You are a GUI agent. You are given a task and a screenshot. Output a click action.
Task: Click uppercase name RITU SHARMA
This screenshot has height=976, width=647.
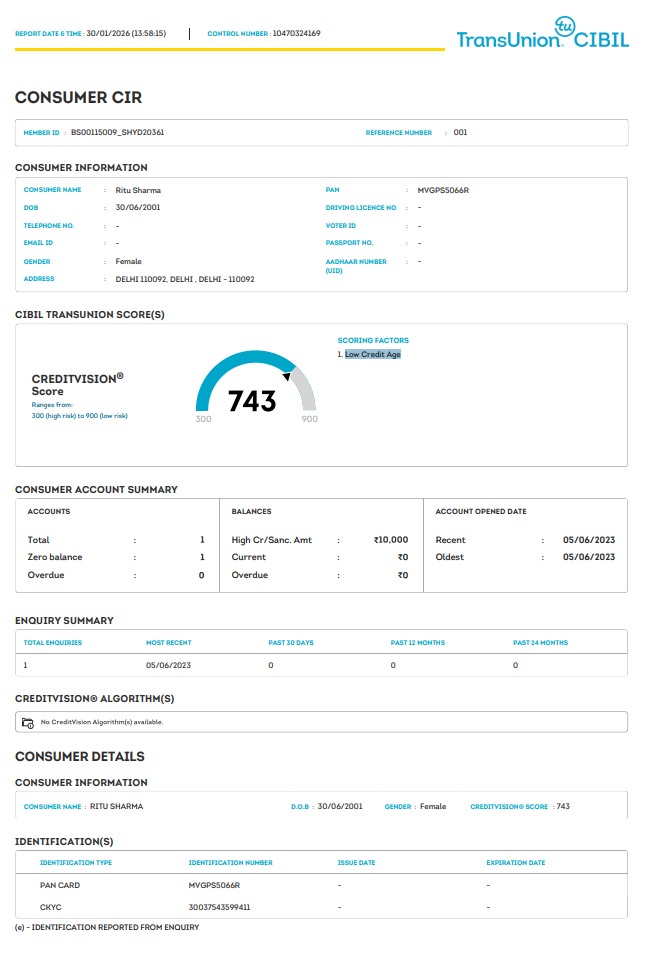point(116,807)
